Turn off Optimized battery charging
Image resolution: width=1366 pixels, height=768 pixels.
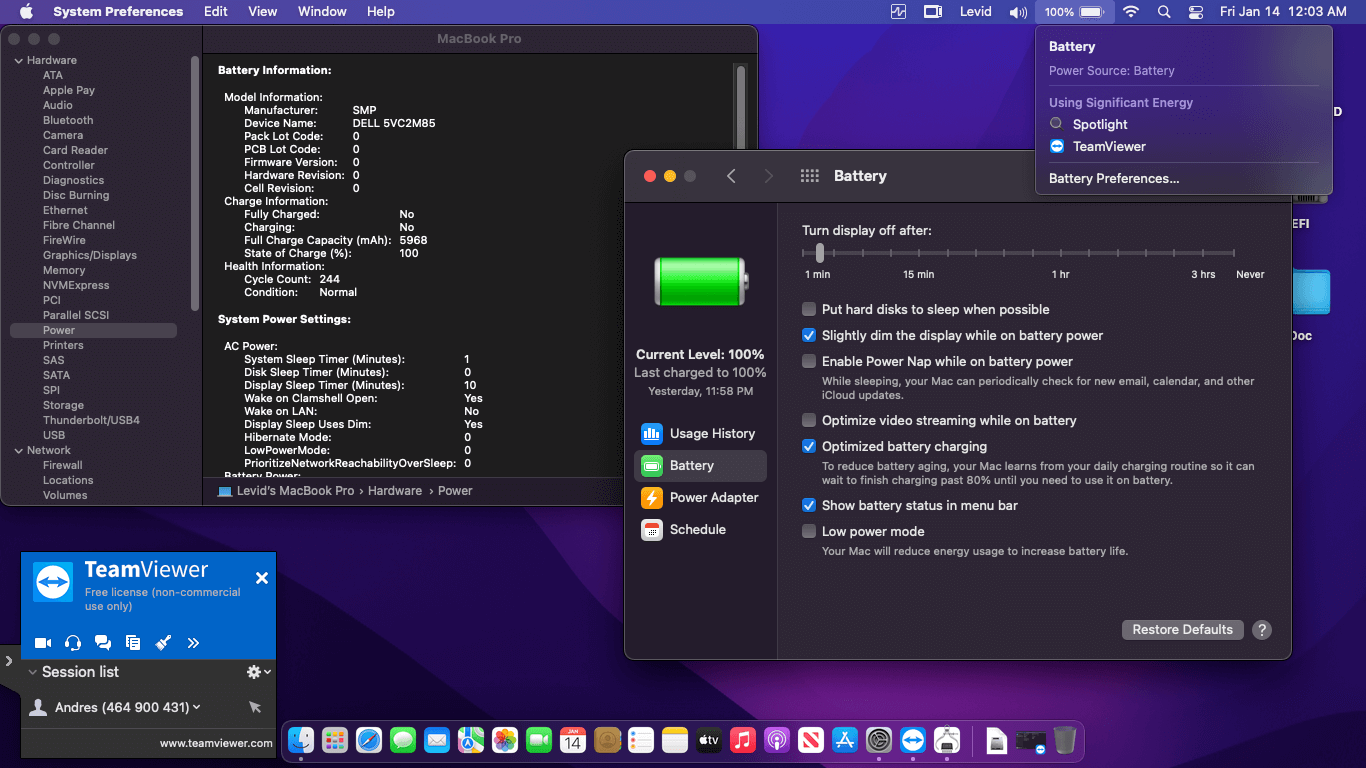[x=809, y=447]
